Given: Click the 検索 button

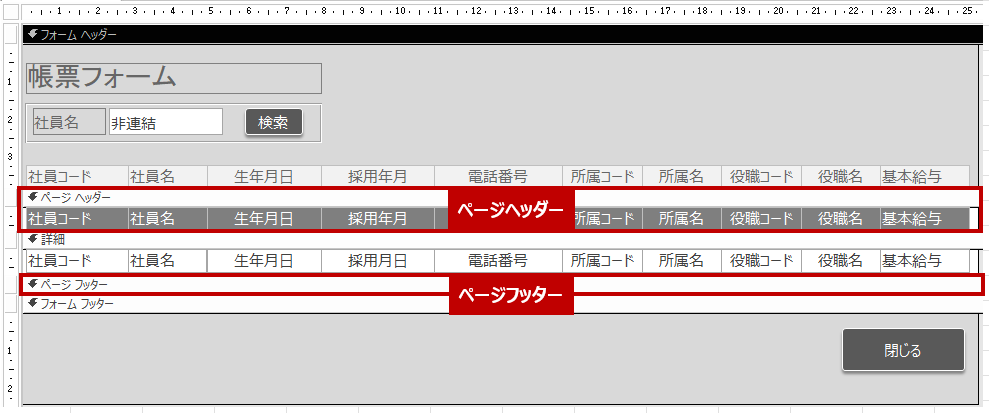Looking at the screenshot, I should pyautogui.click(x=273, y=122).
